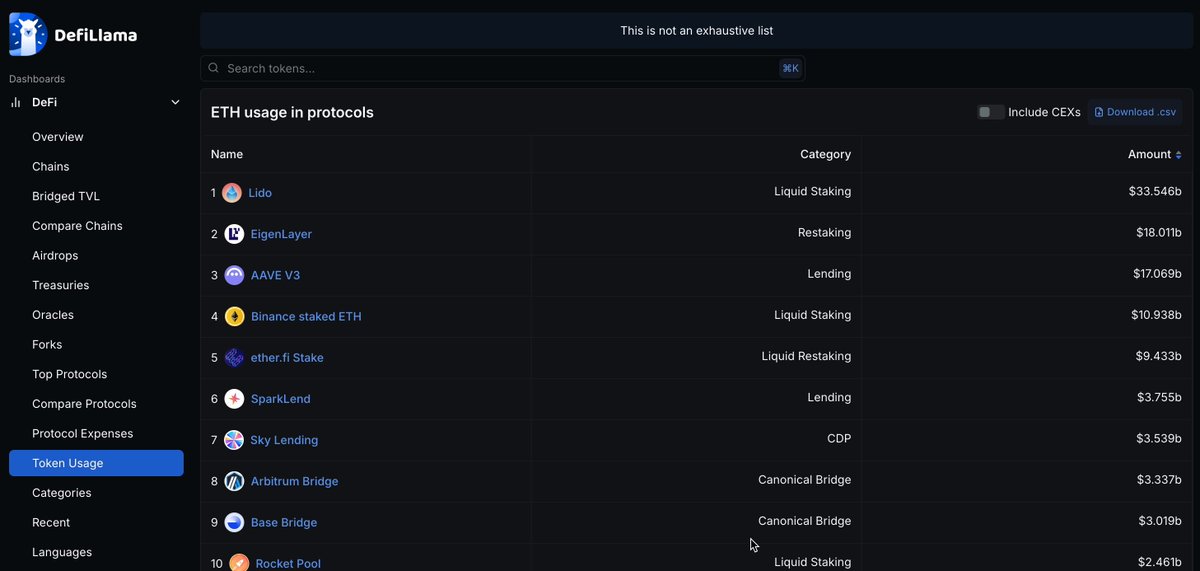Viewport: 1200px width, 571px height.
Task: Click the ether.fi Stake icon
Action: coord(234,357)
